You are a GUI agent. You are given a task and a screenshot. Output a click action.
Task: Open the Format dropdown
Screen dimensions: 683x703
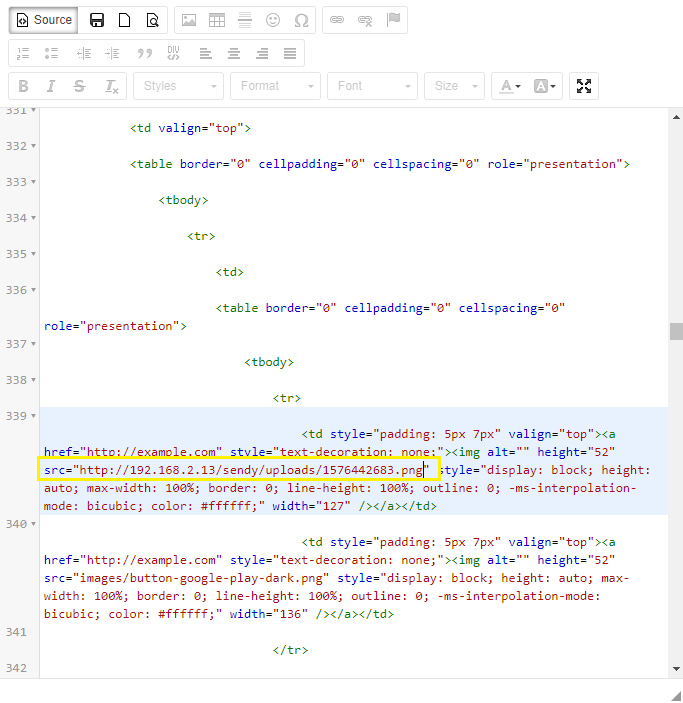click(275, 86)
